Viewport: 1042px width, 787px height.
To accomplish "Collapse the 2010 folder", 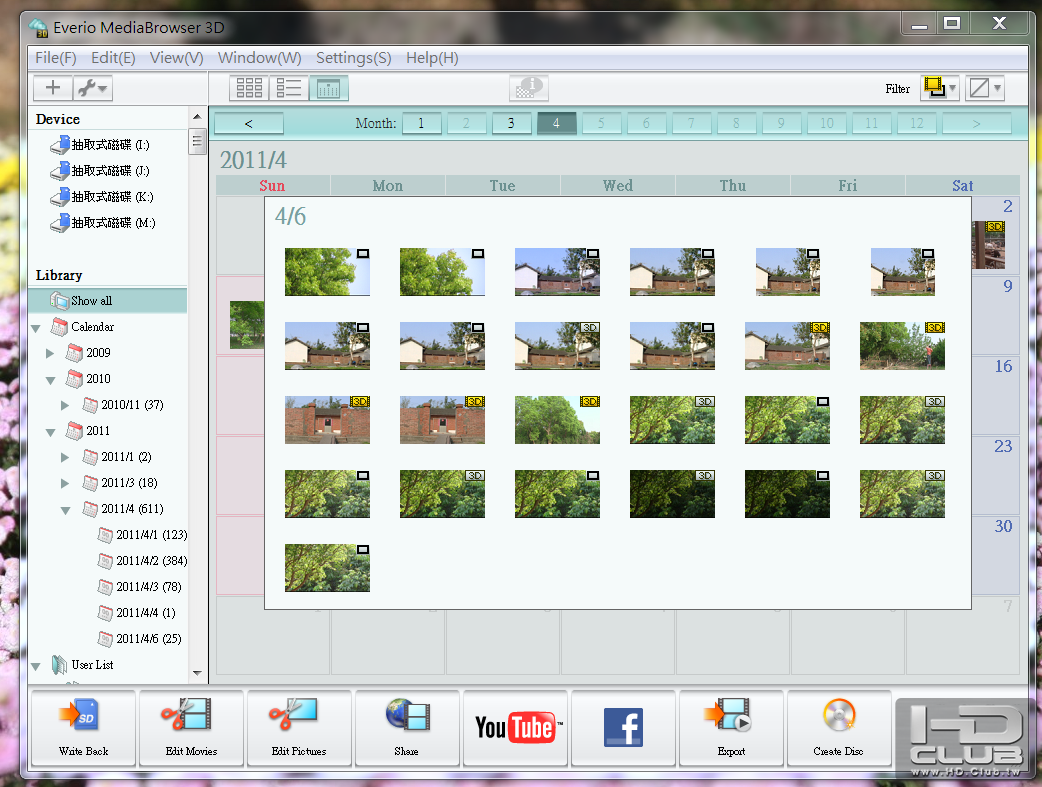I will point(51,380).
